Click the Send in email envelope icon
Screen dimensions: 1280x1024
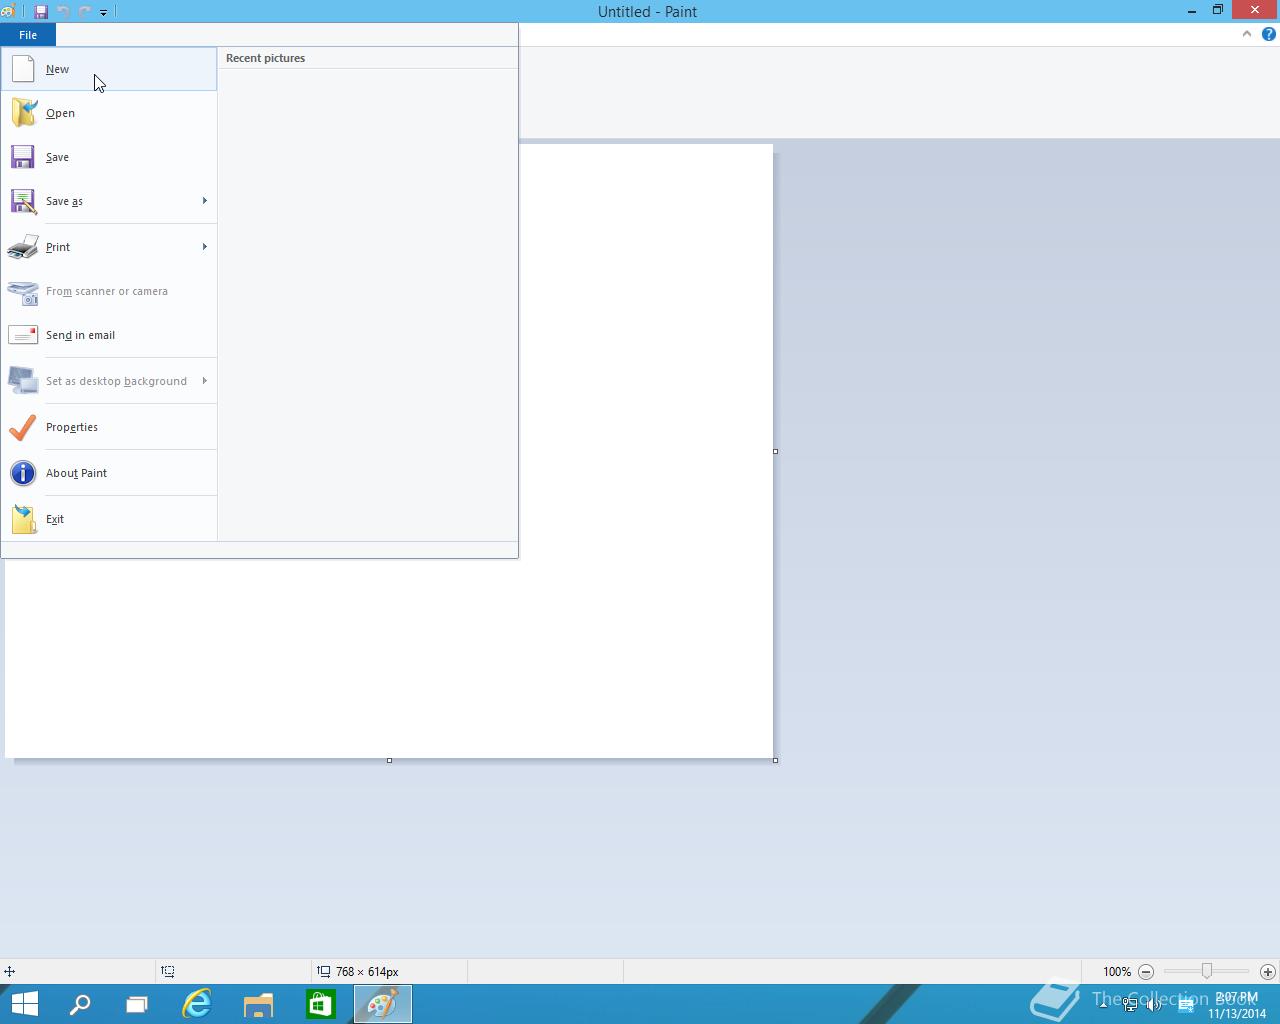[23, 335]
